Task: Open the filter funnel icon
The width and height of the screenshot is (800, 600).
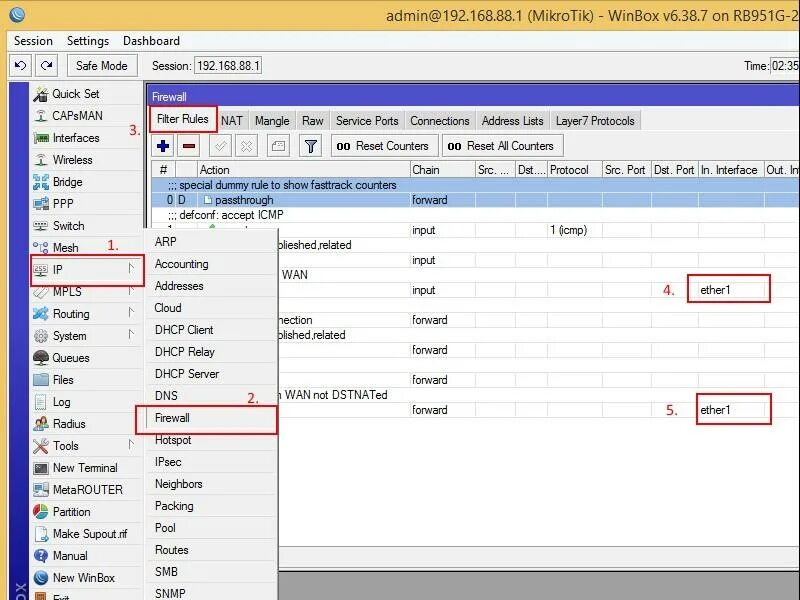Action: pos(310,146)
